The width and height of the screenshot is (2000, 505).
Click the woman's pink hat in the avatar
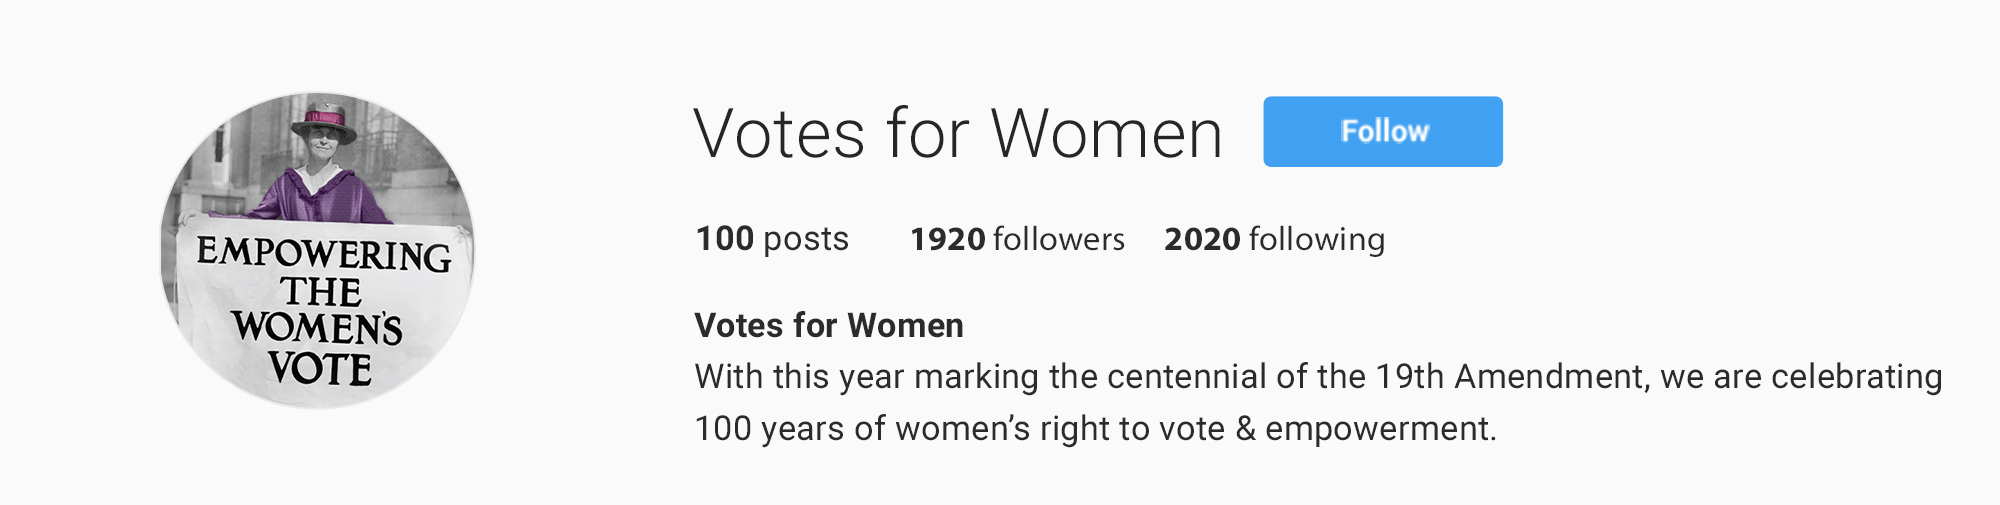click(x=324, y=121)
